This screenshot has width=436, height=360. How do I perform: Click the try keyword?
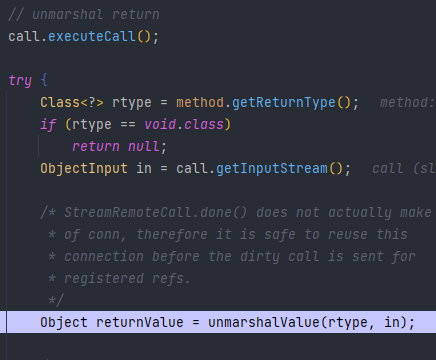[20, 80]
